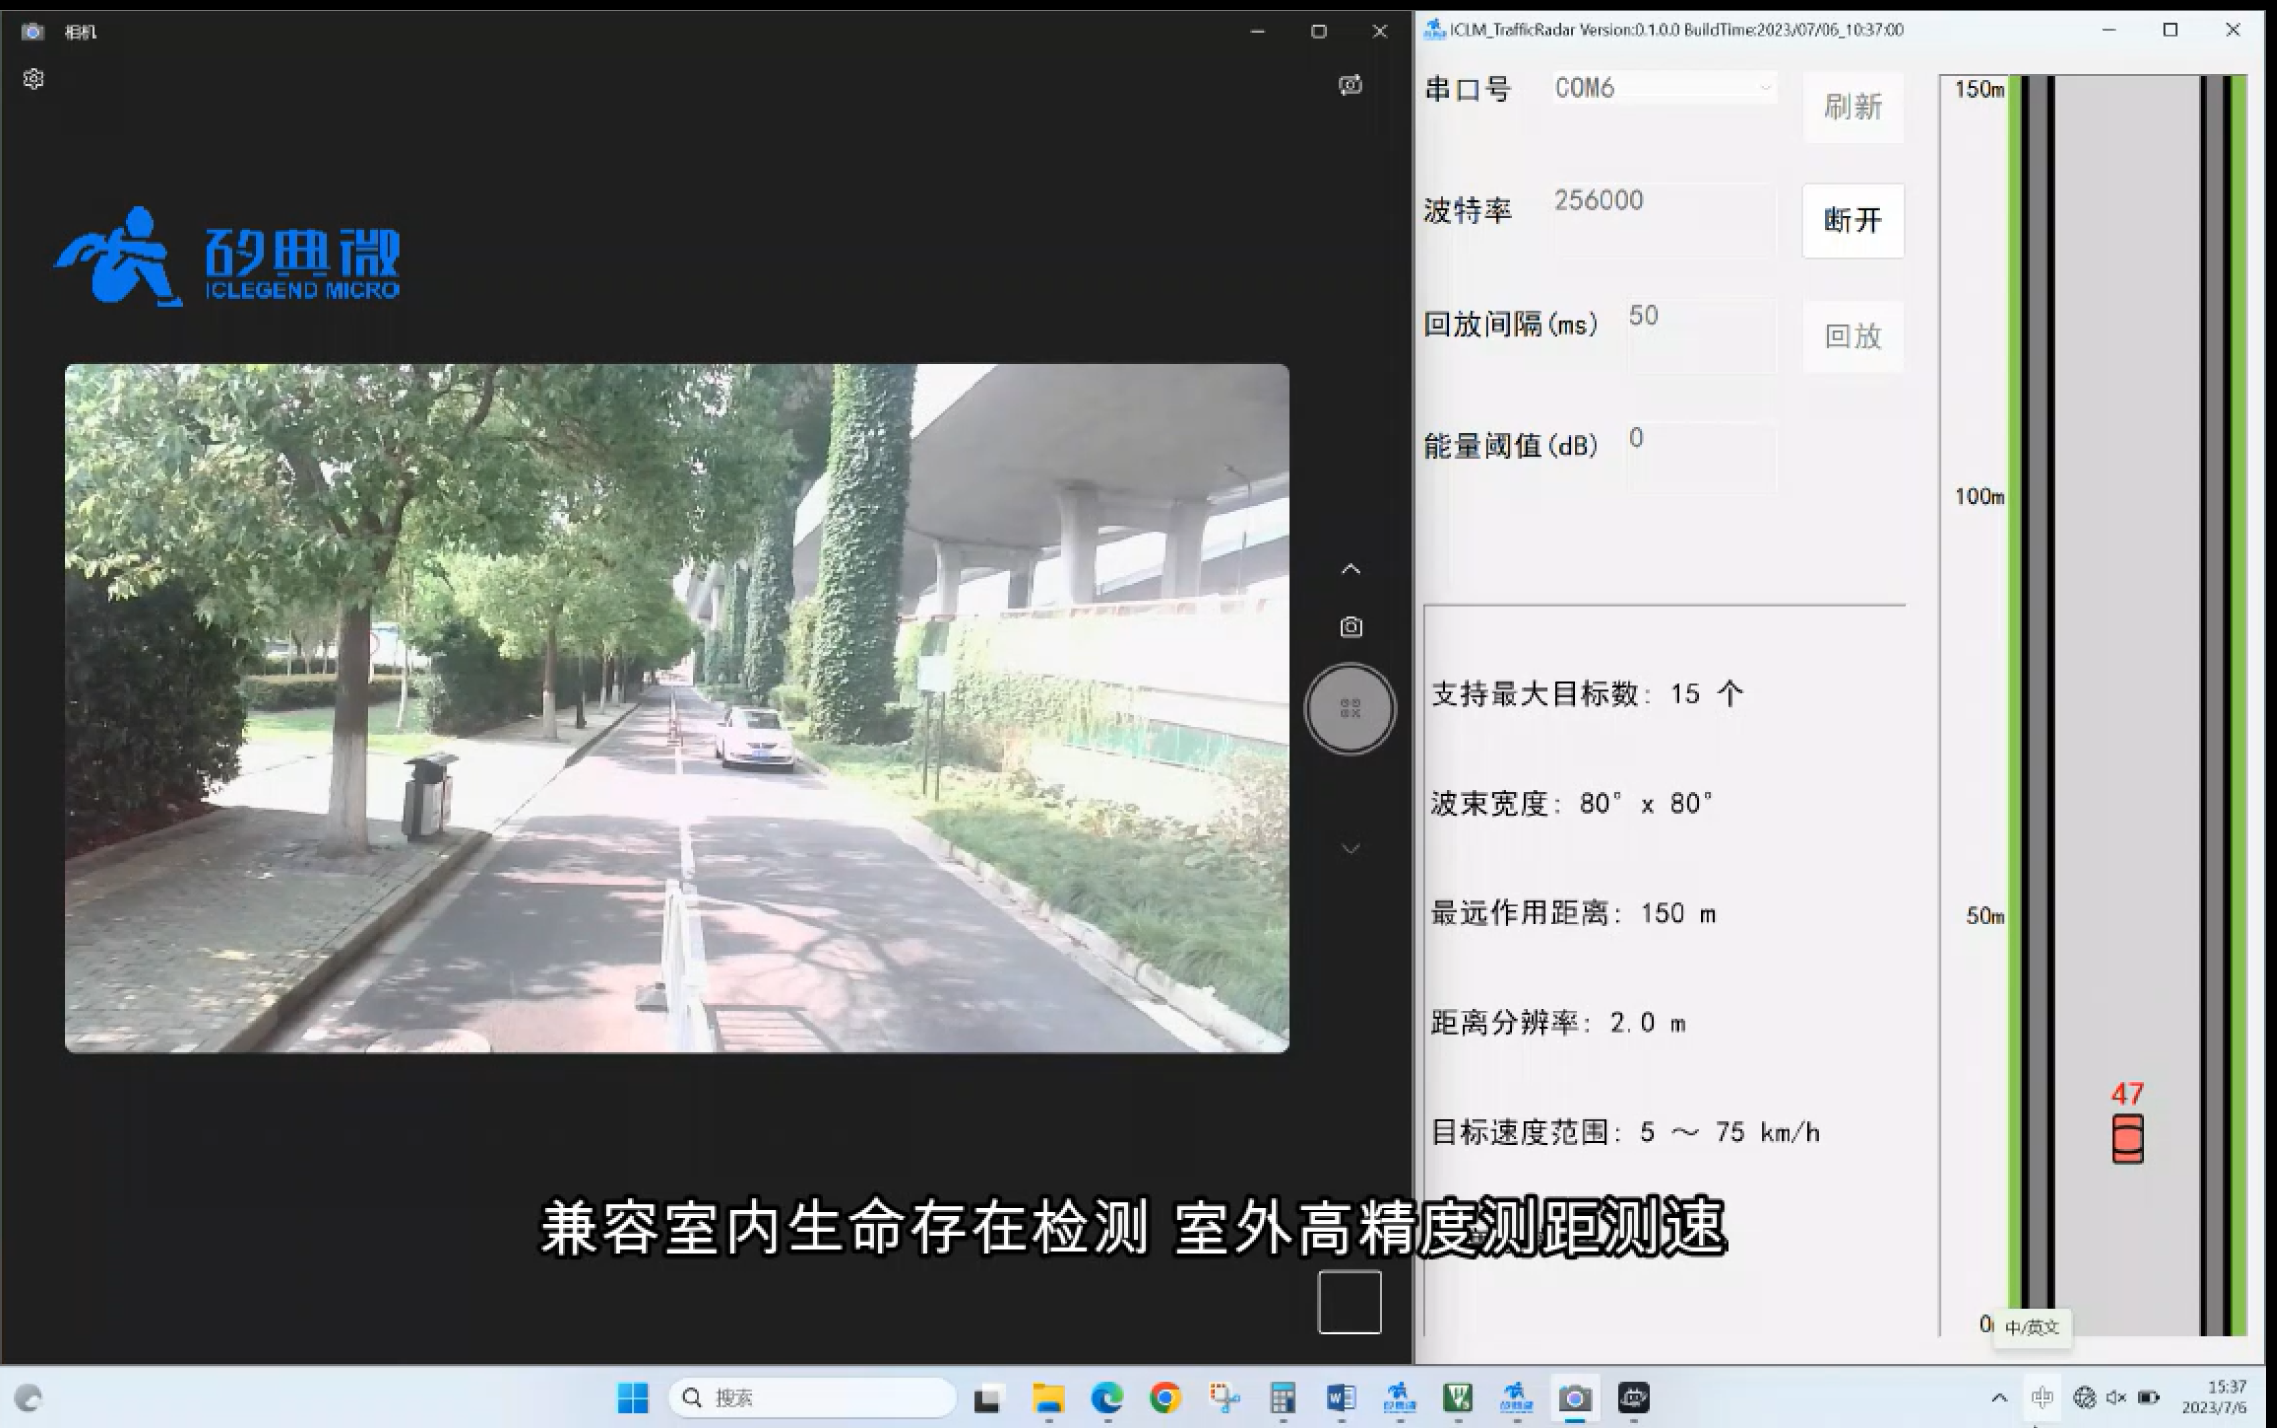2277x1428 pixels.
Task: Toggle the 中 input method indicator
Action: [2042, 1397]
